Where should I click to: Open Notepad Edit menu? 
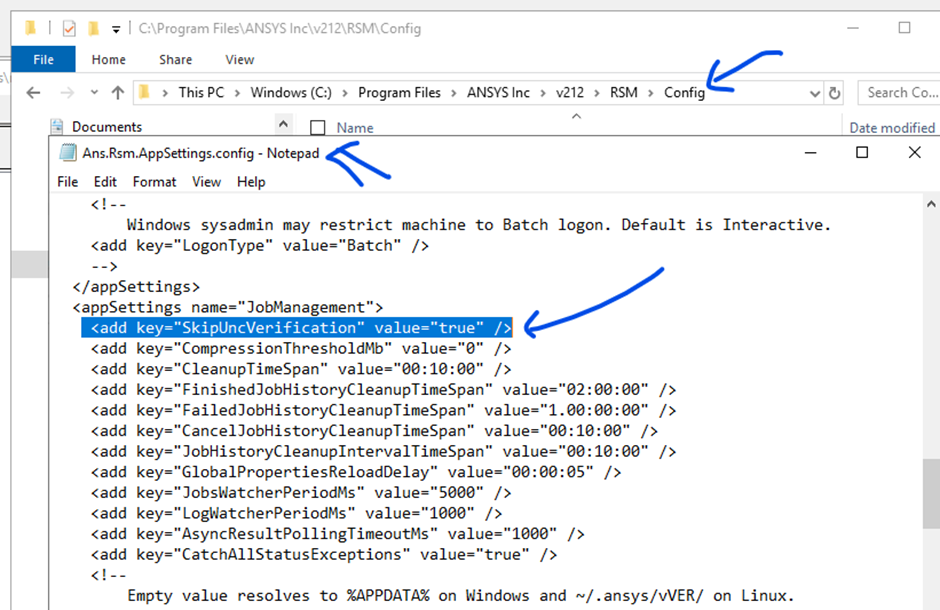(x=105, y=182)
